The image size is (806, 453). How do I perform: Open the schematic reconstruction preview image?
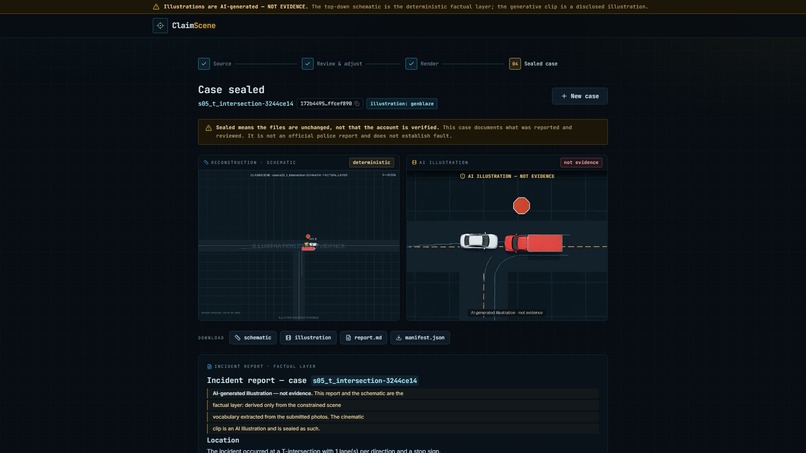(299, 245)
